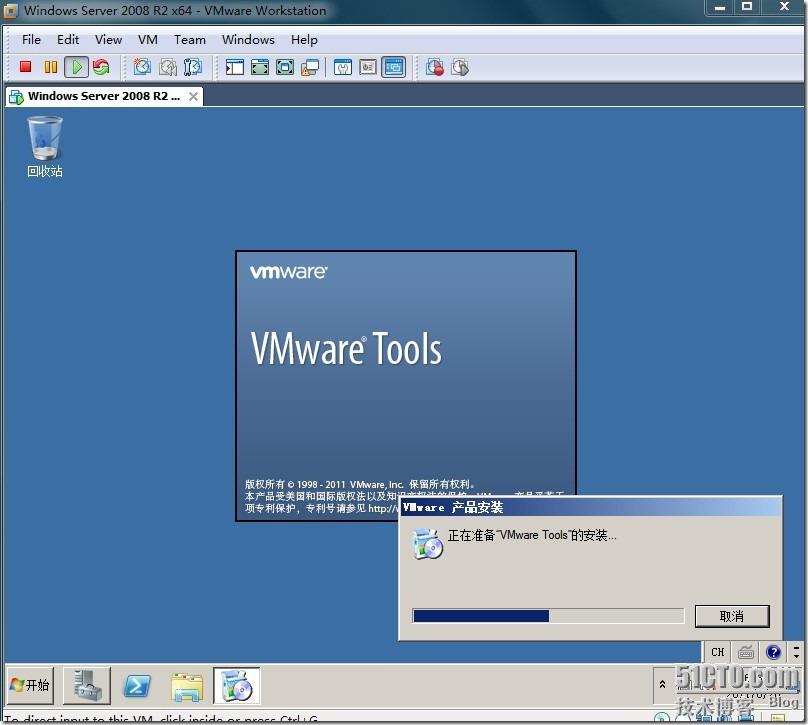Select the console view toolbar icon
Image resolution: width=808 pixels, height=725 pixels.
pyautogui.click(x=394, y=67)
